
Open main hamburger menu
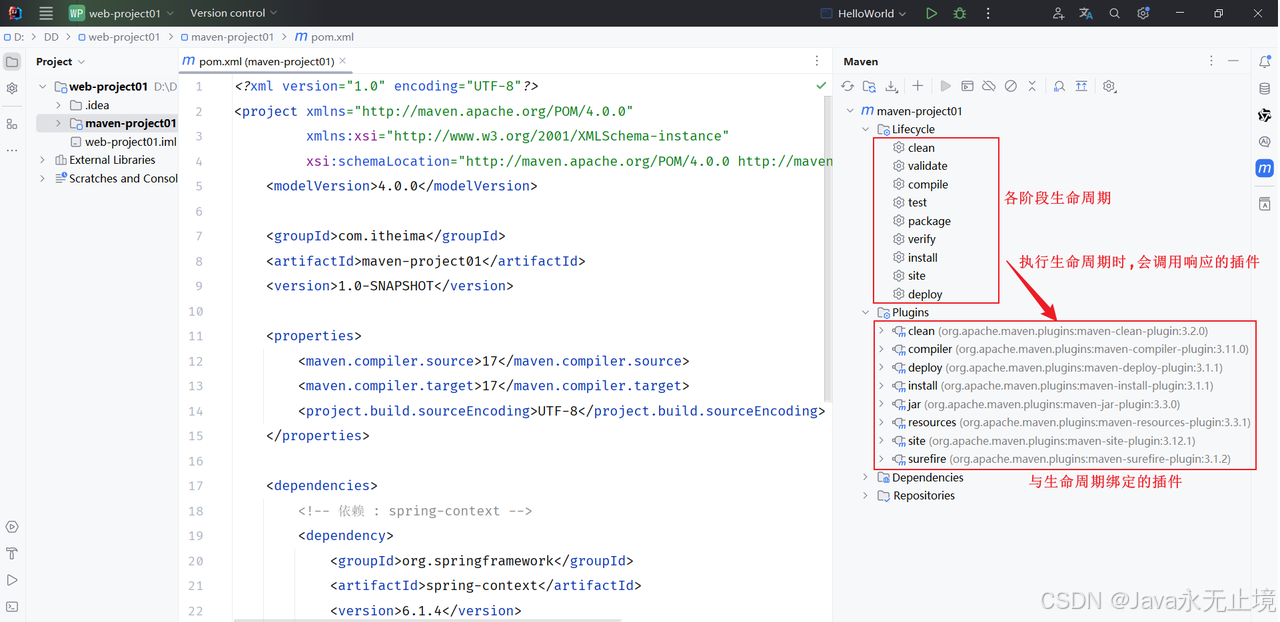[x=45, y=13]
